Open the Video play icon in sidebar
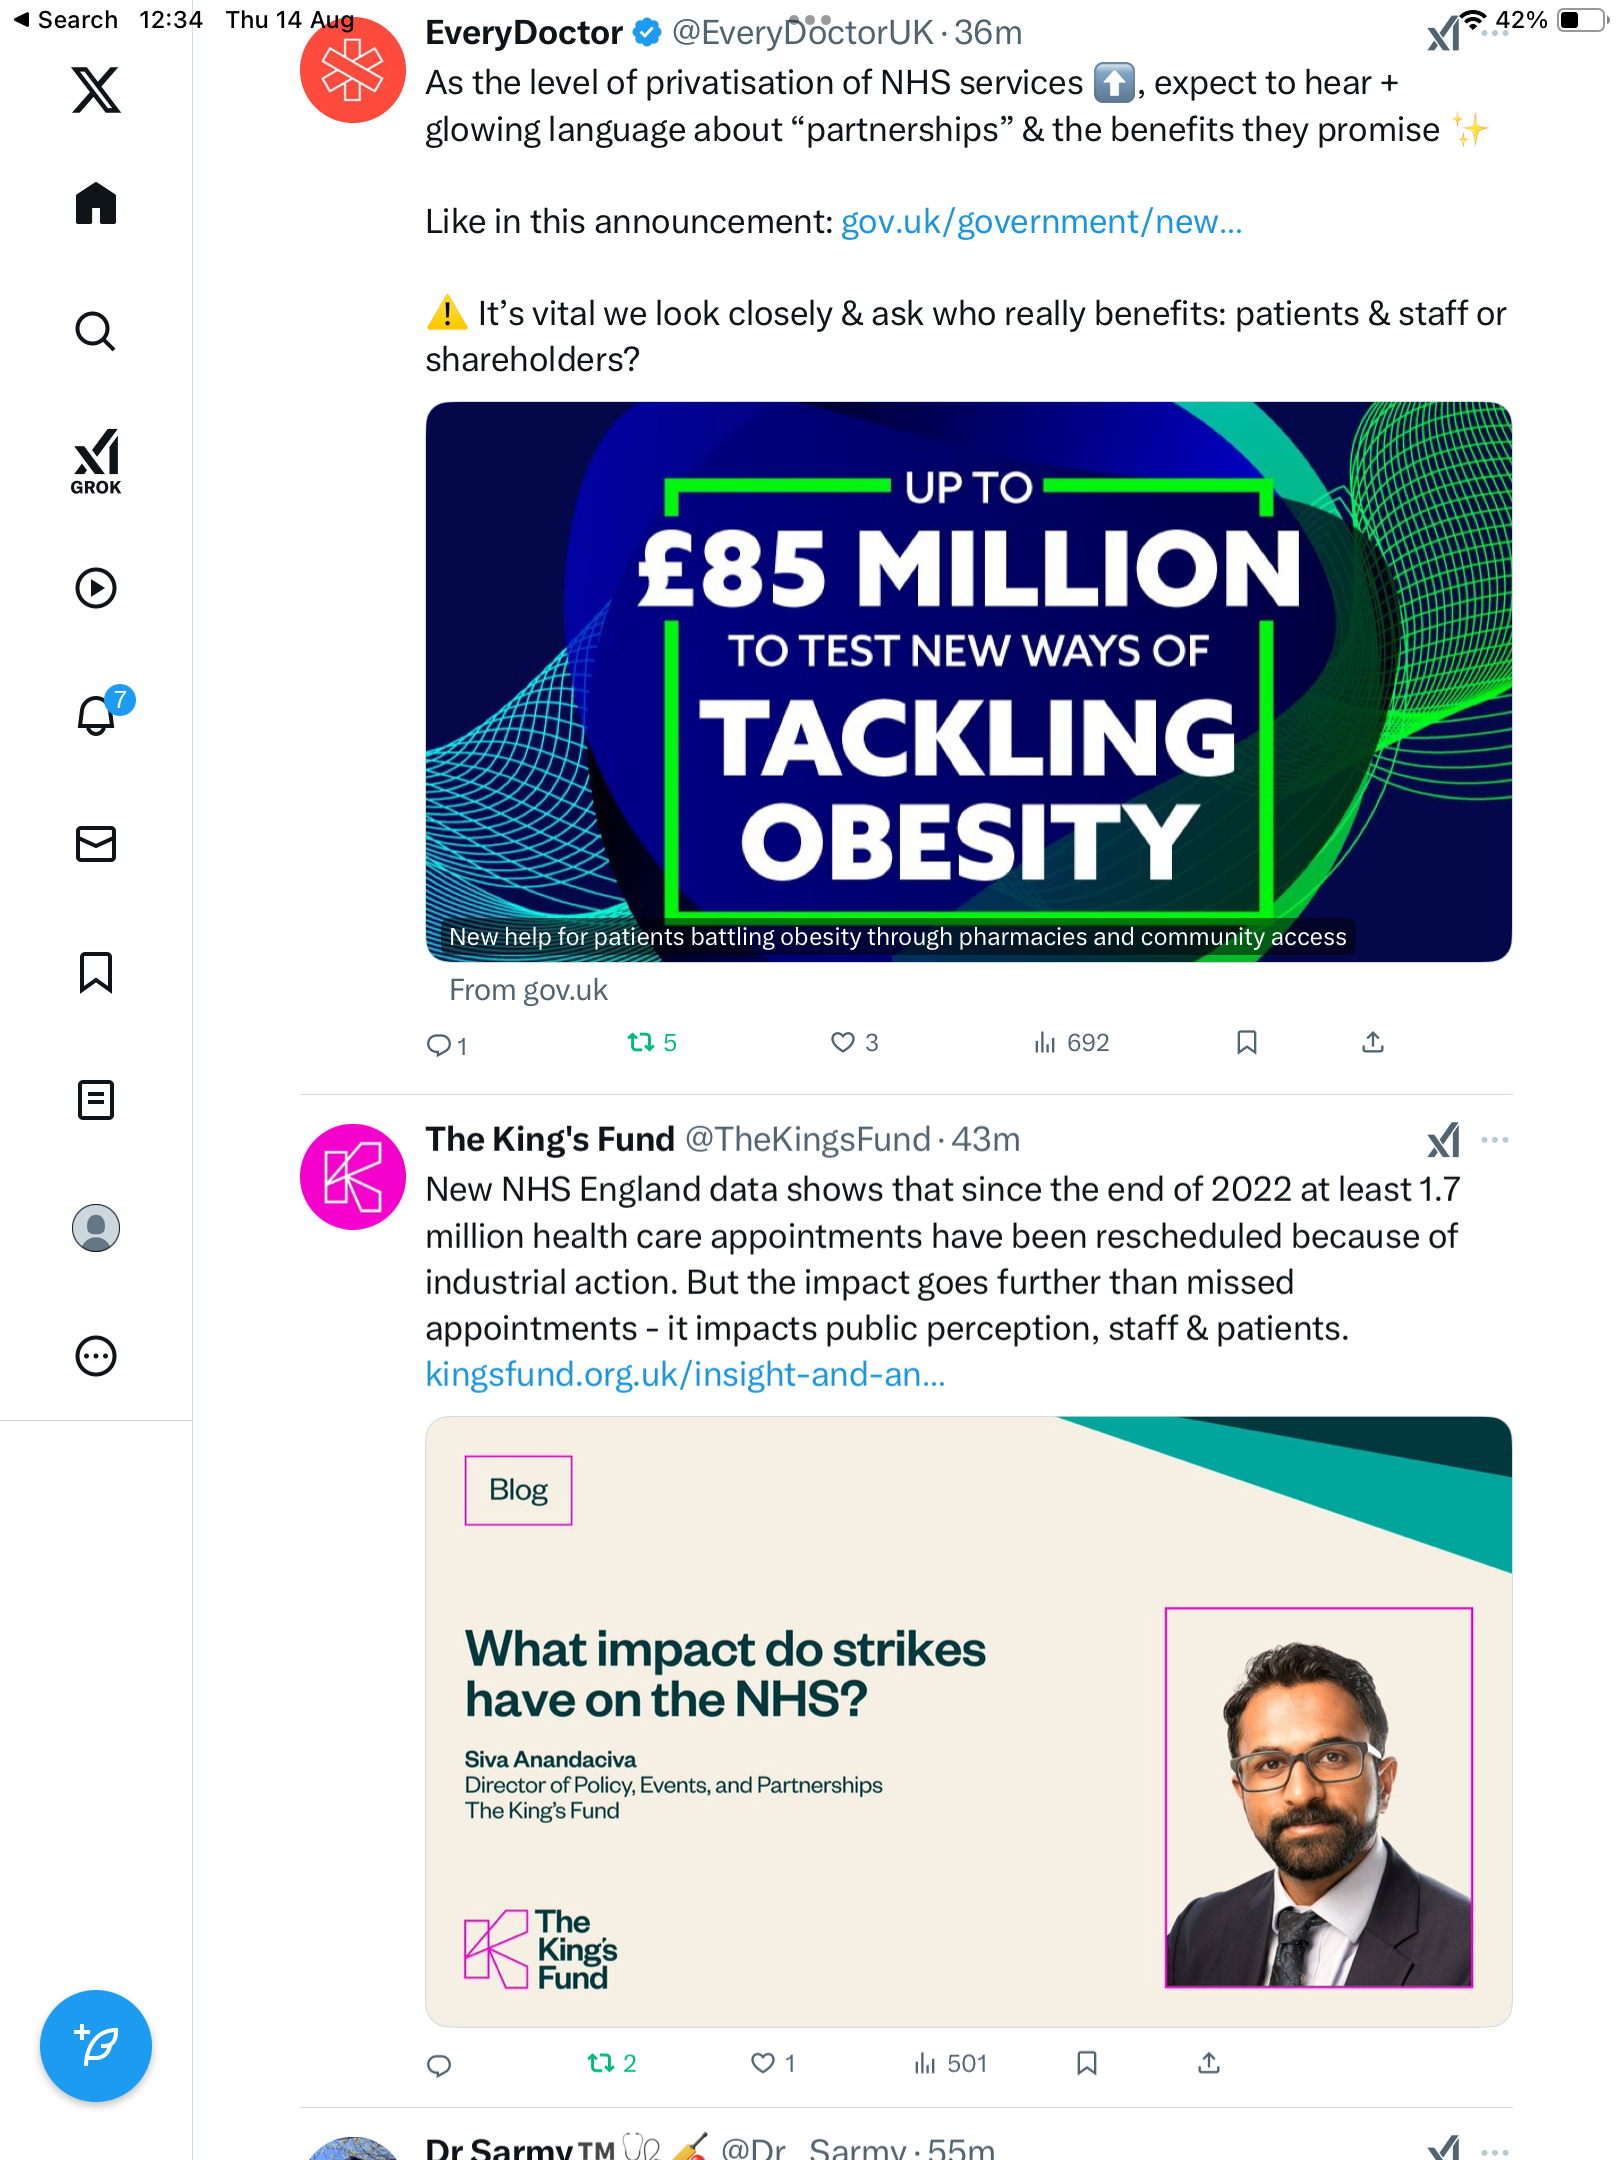 (x=96, y=588)
